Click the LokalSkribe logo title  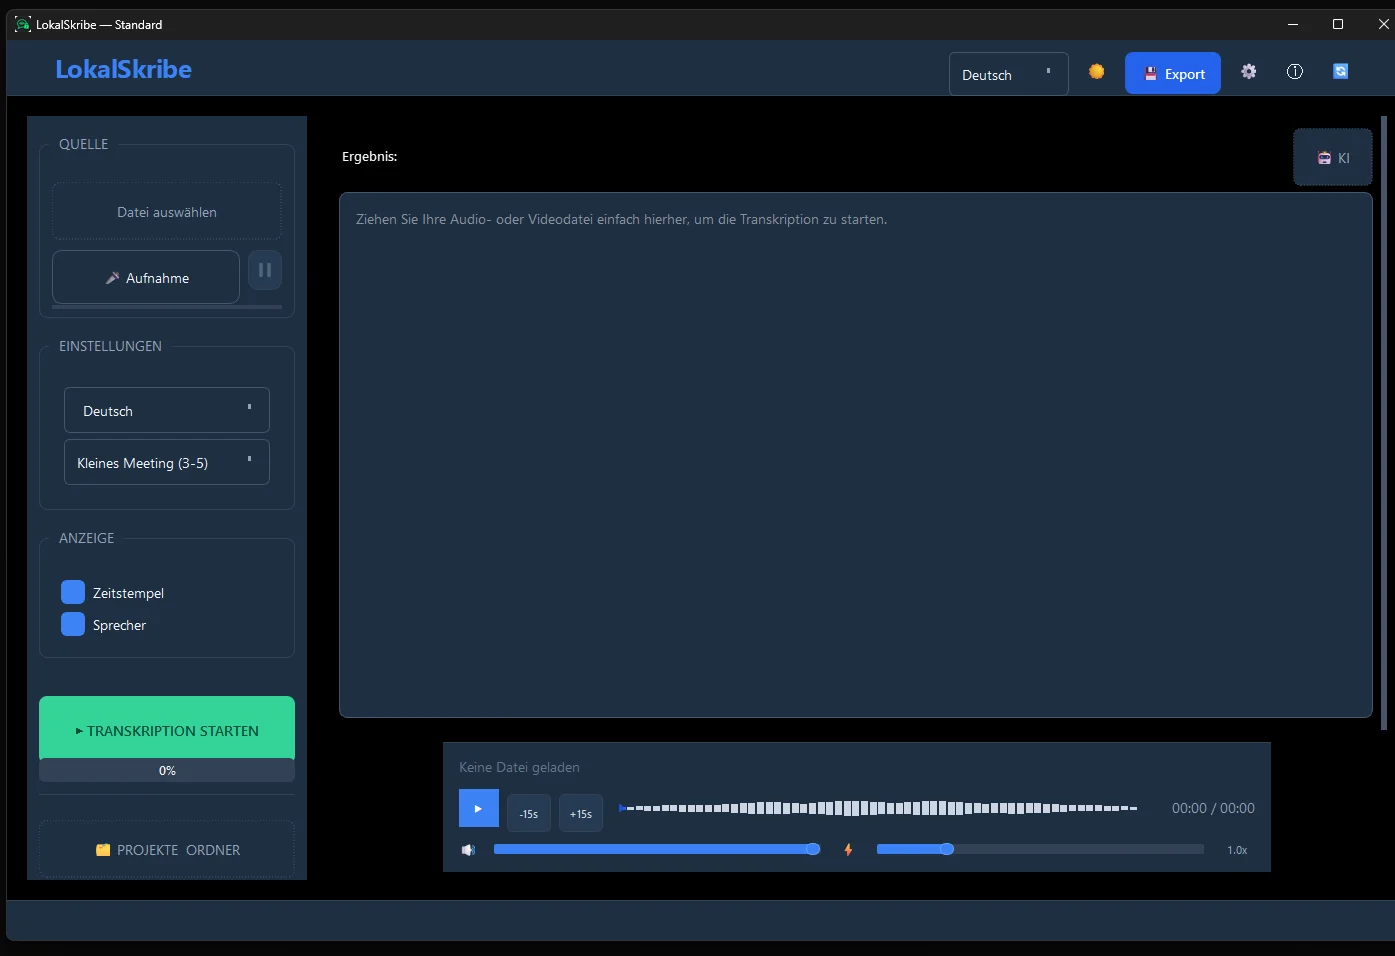pos(123,69)
